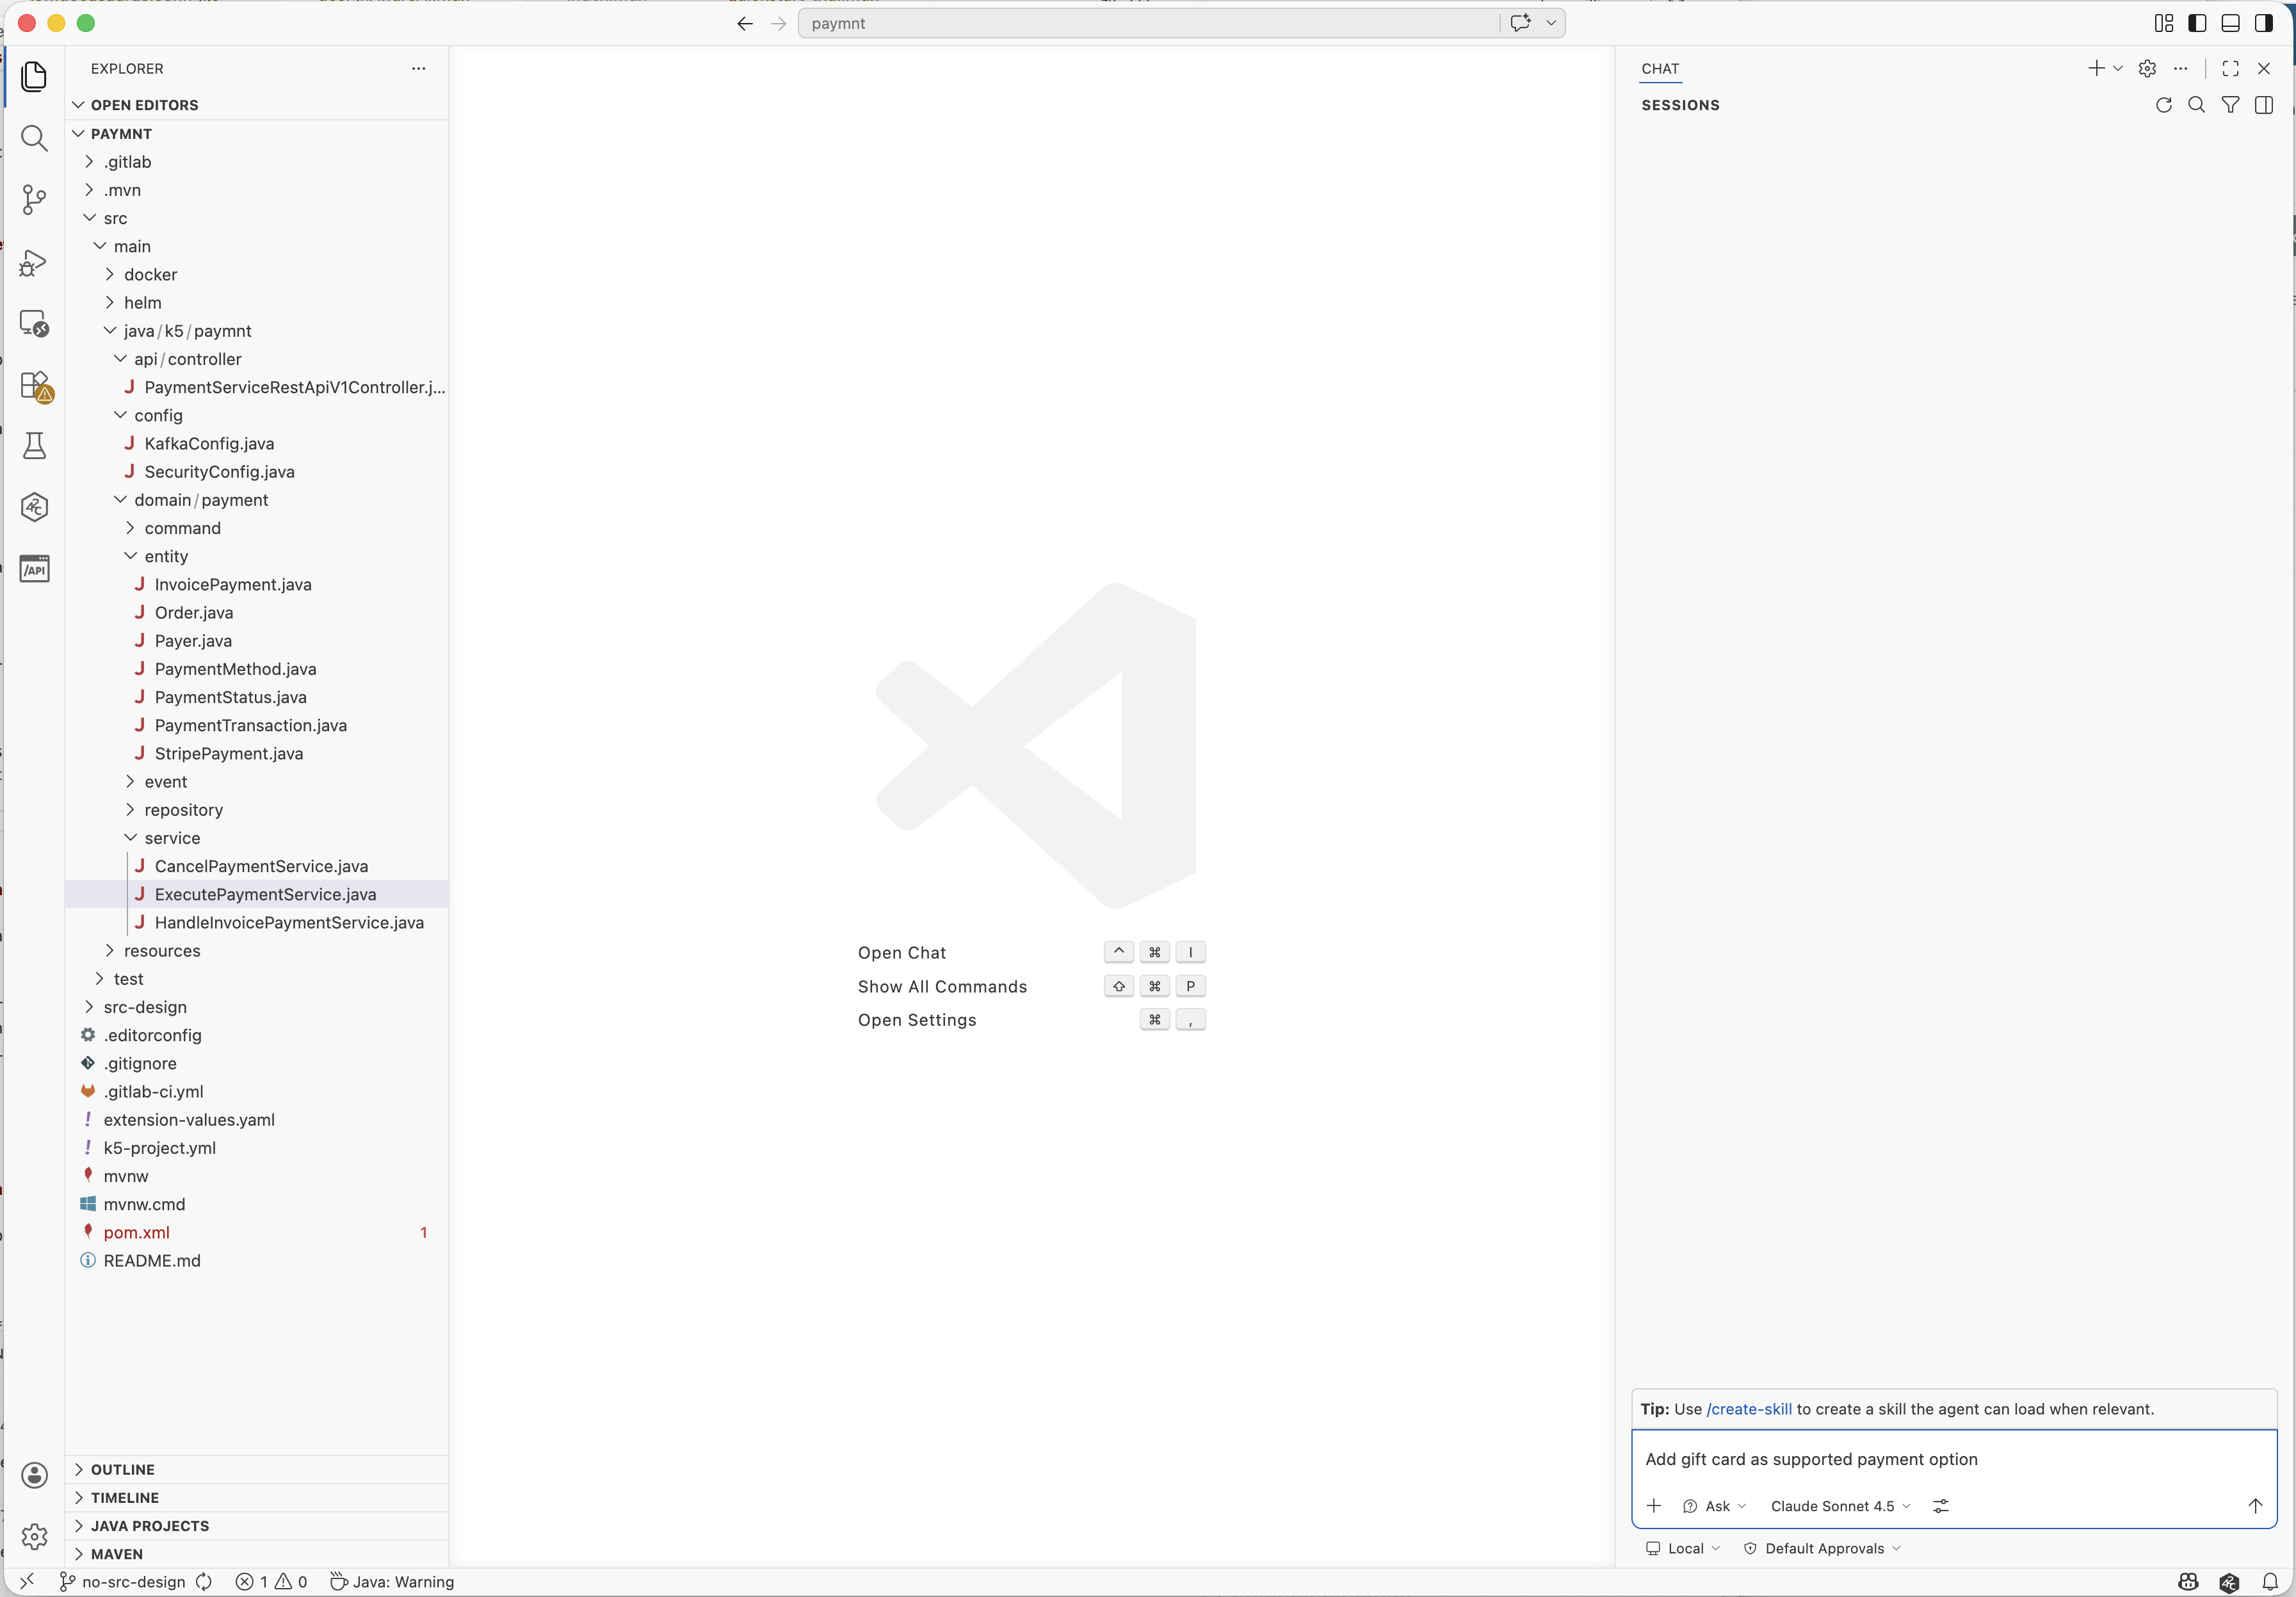Collapse the OPEN EDITORS section
The width and height of the screenshot is (2296, 1597).
click(x=257, y=105)
